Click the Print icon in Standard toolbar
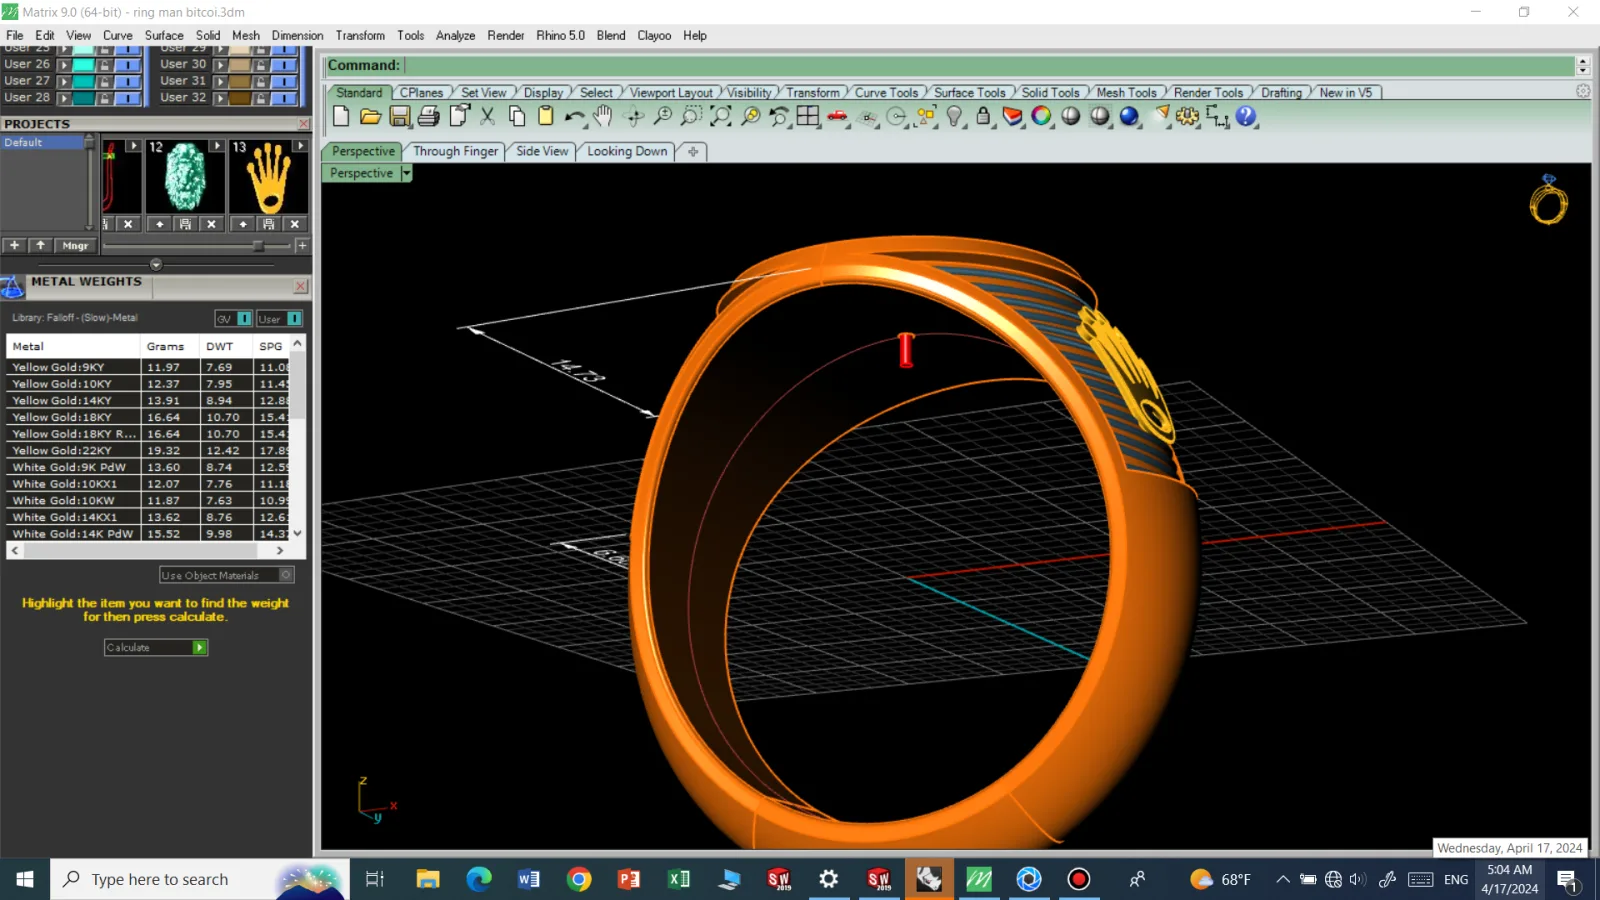This screenshot has width=1600, height=900. (429, 116)
